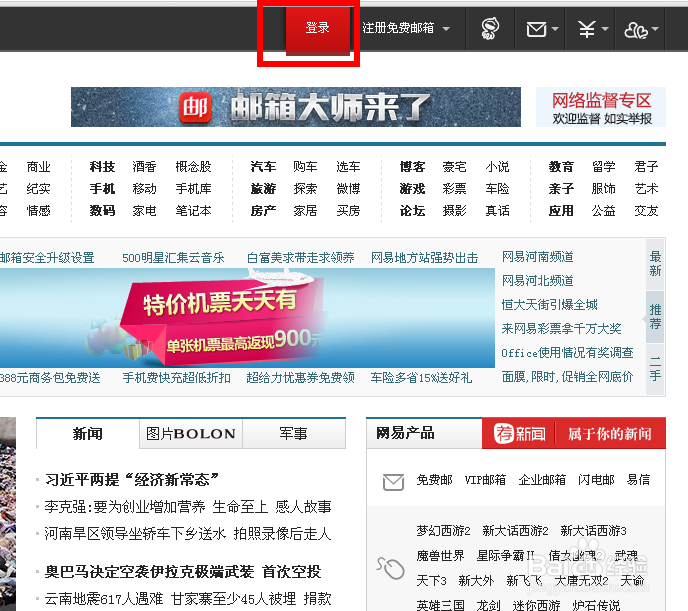
Task: Click the red 登录 login button
Action: [x=318, y=29]
